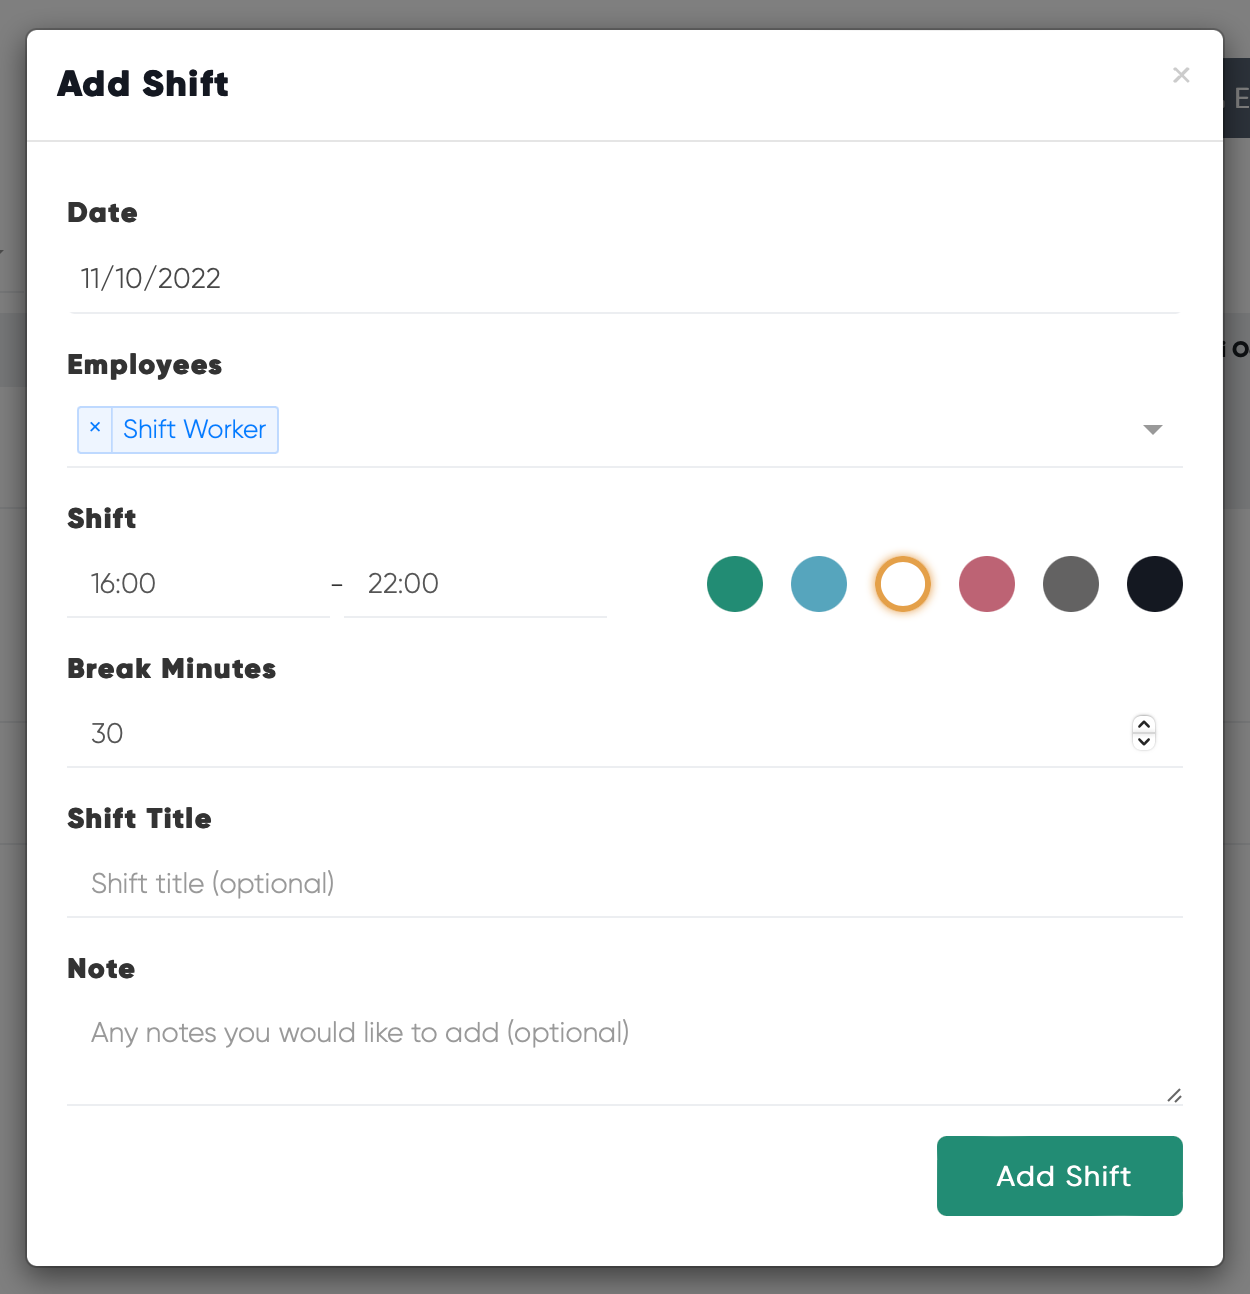The width and height of the screenshot is (1250, 1294).
Task: Remove Shift Worker tag from employees
Action: [95, 428]
